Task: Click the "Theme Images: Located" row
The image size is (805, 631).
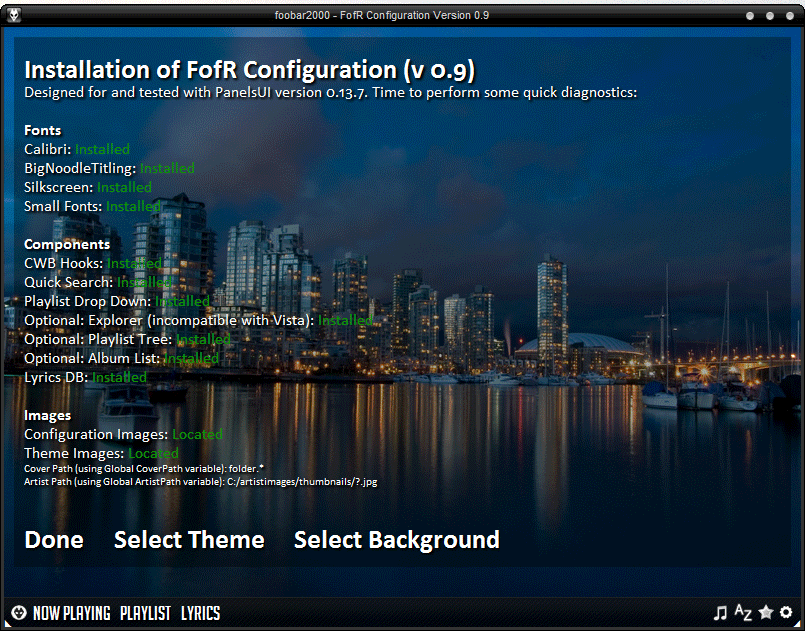Action: click(102, 453)
